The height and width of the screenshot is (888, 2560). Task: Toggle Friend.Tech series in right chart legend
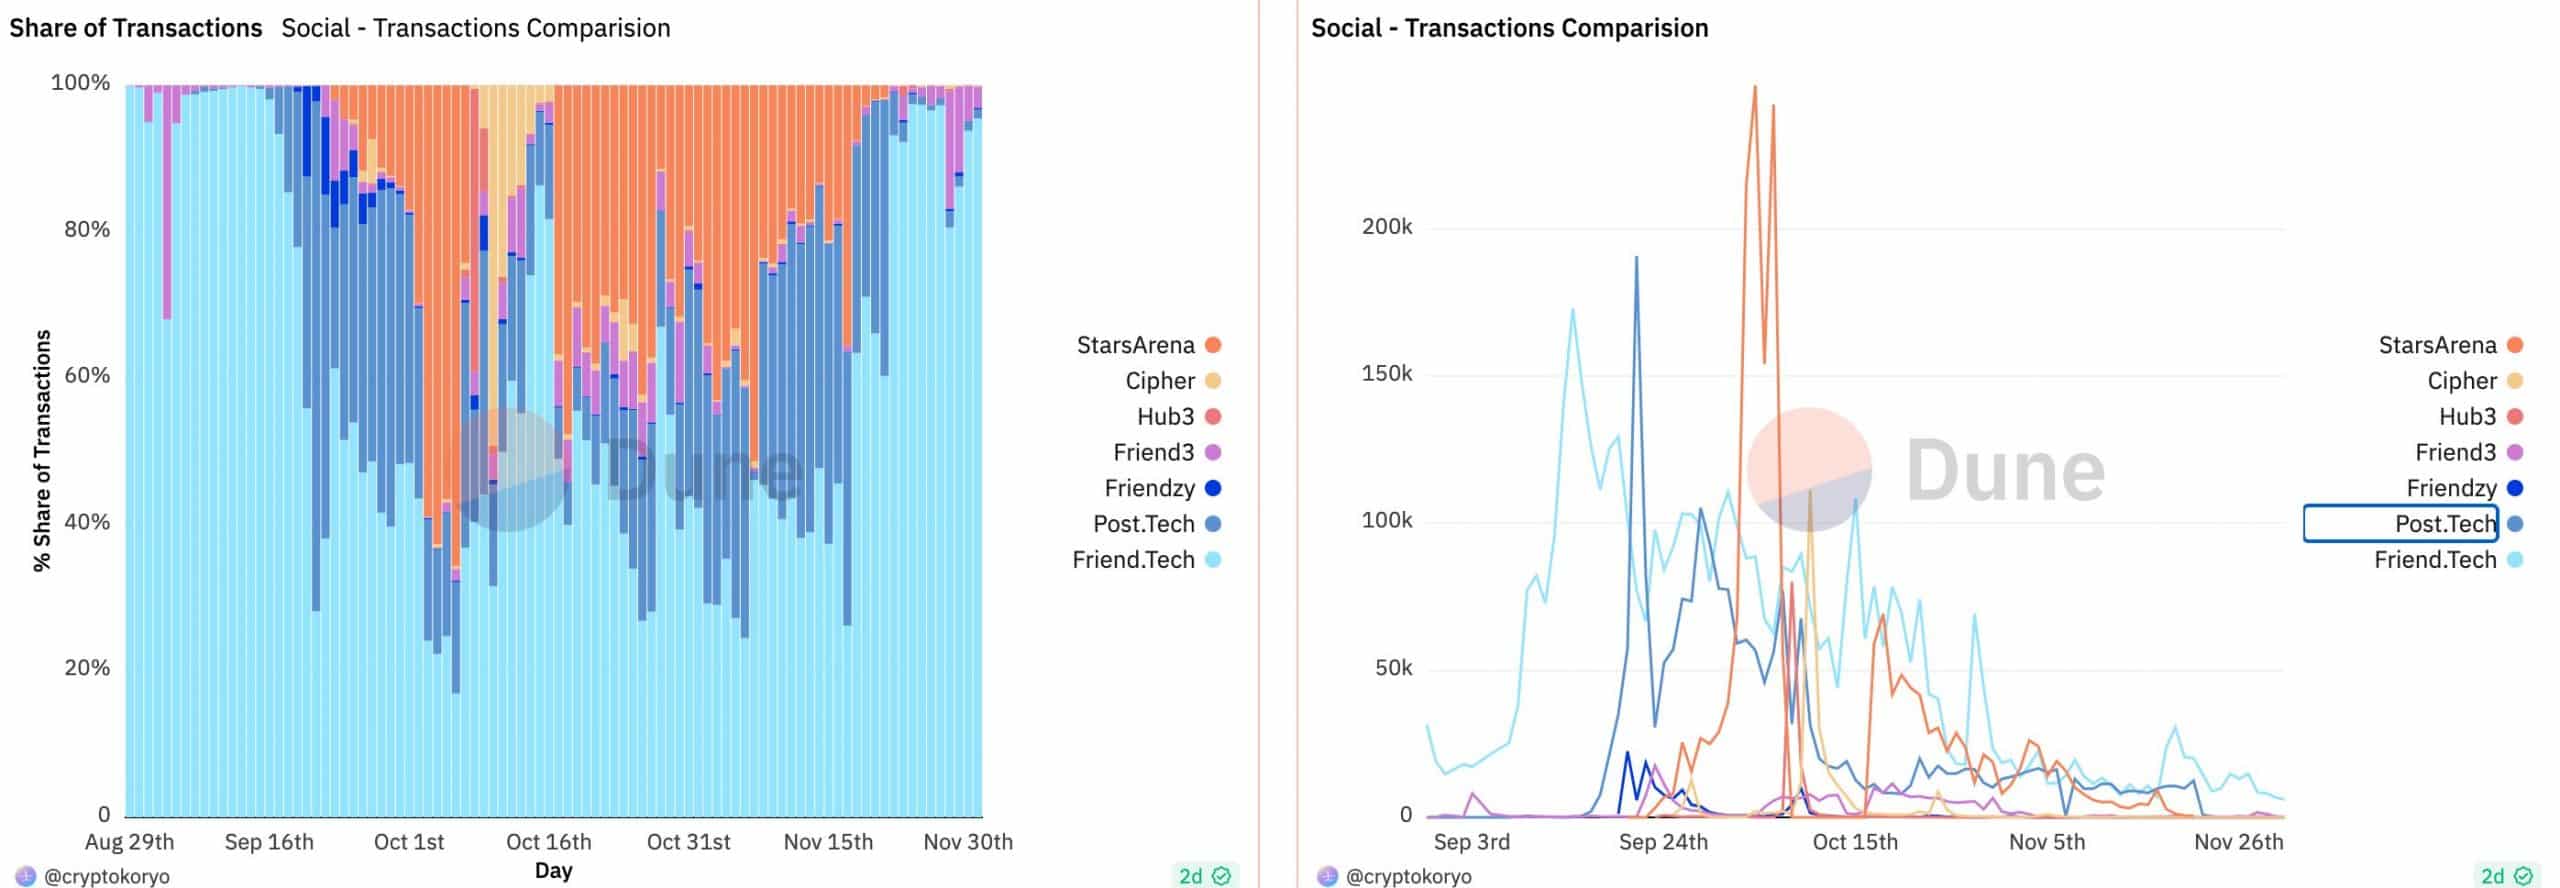pyautogui.click(x=2448, y=560)
